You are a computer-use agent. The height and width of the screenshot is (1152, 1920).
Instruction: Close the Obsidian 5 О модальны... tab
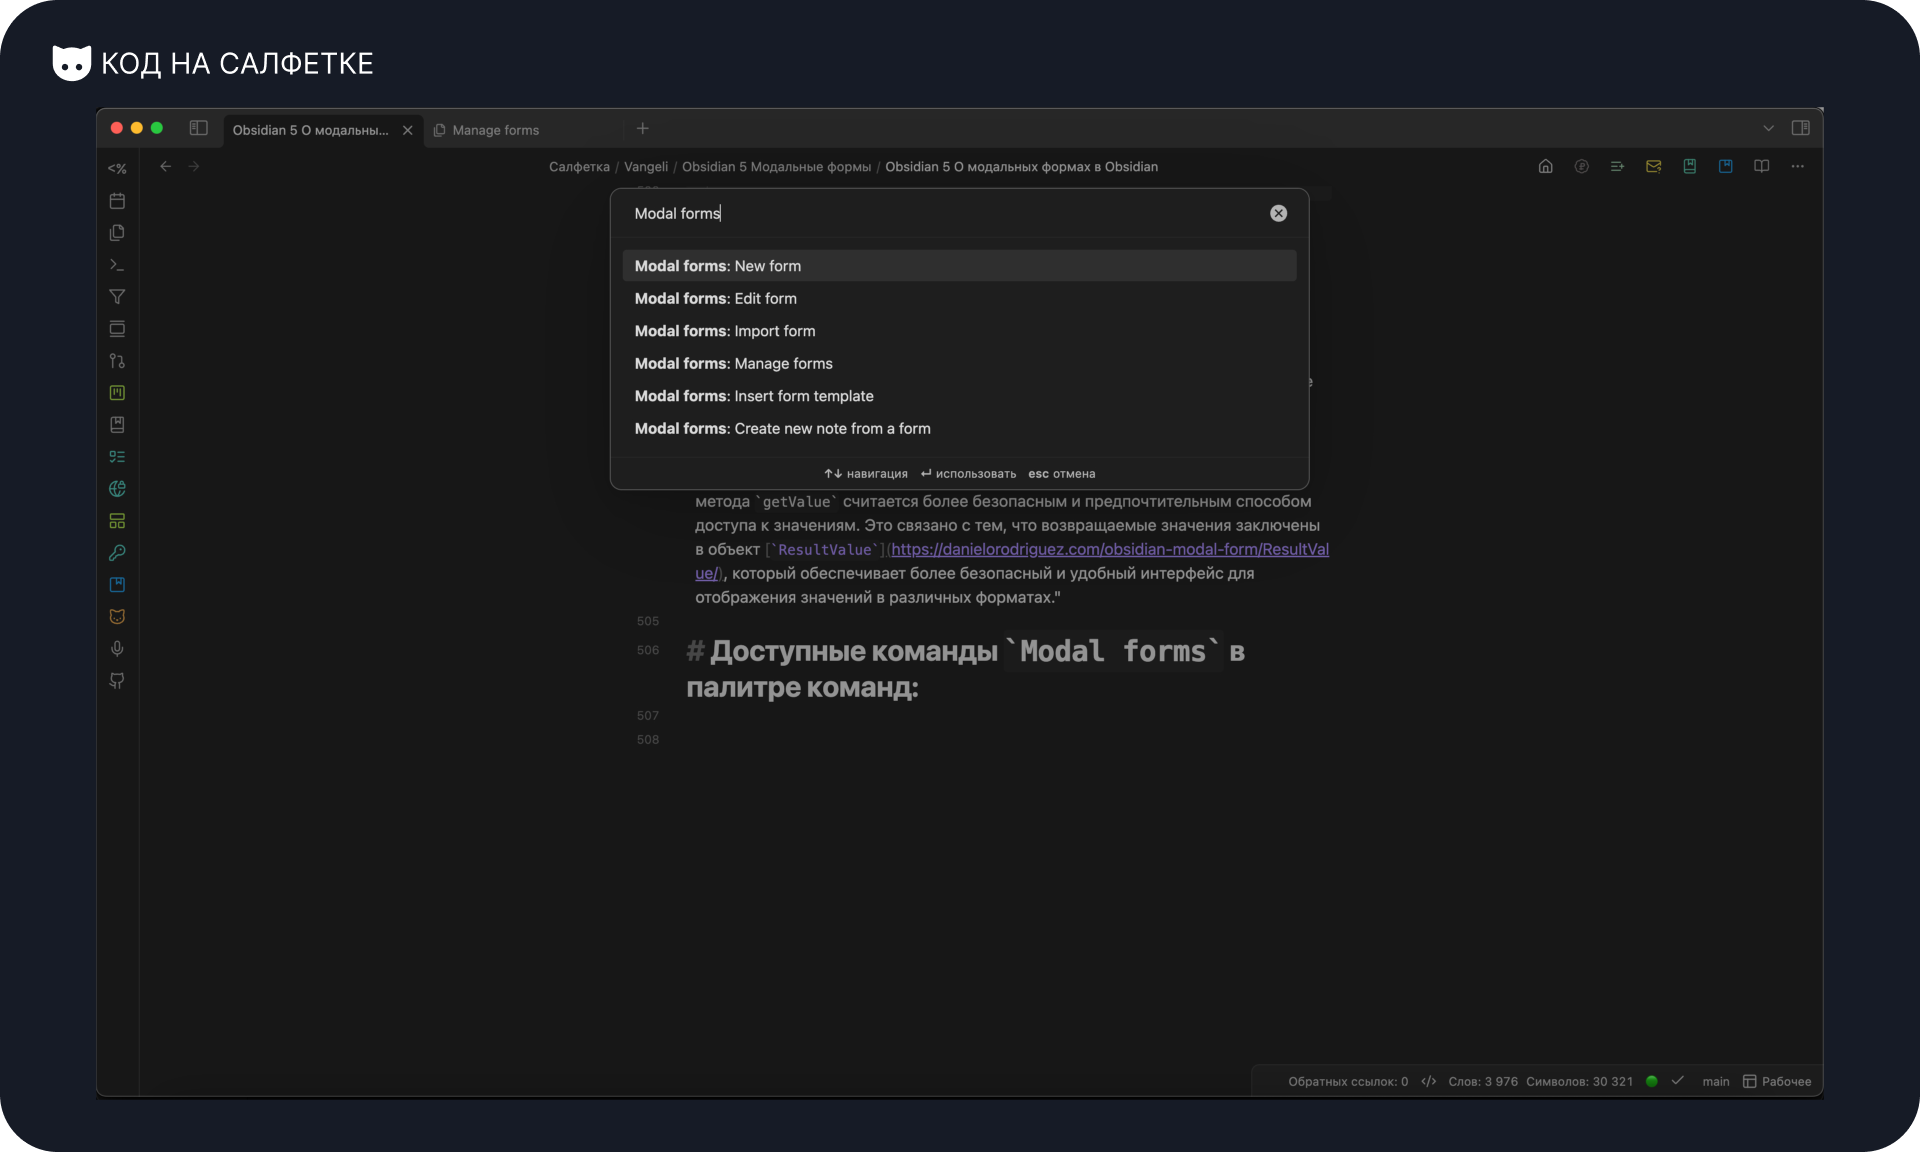coord(407,130)
